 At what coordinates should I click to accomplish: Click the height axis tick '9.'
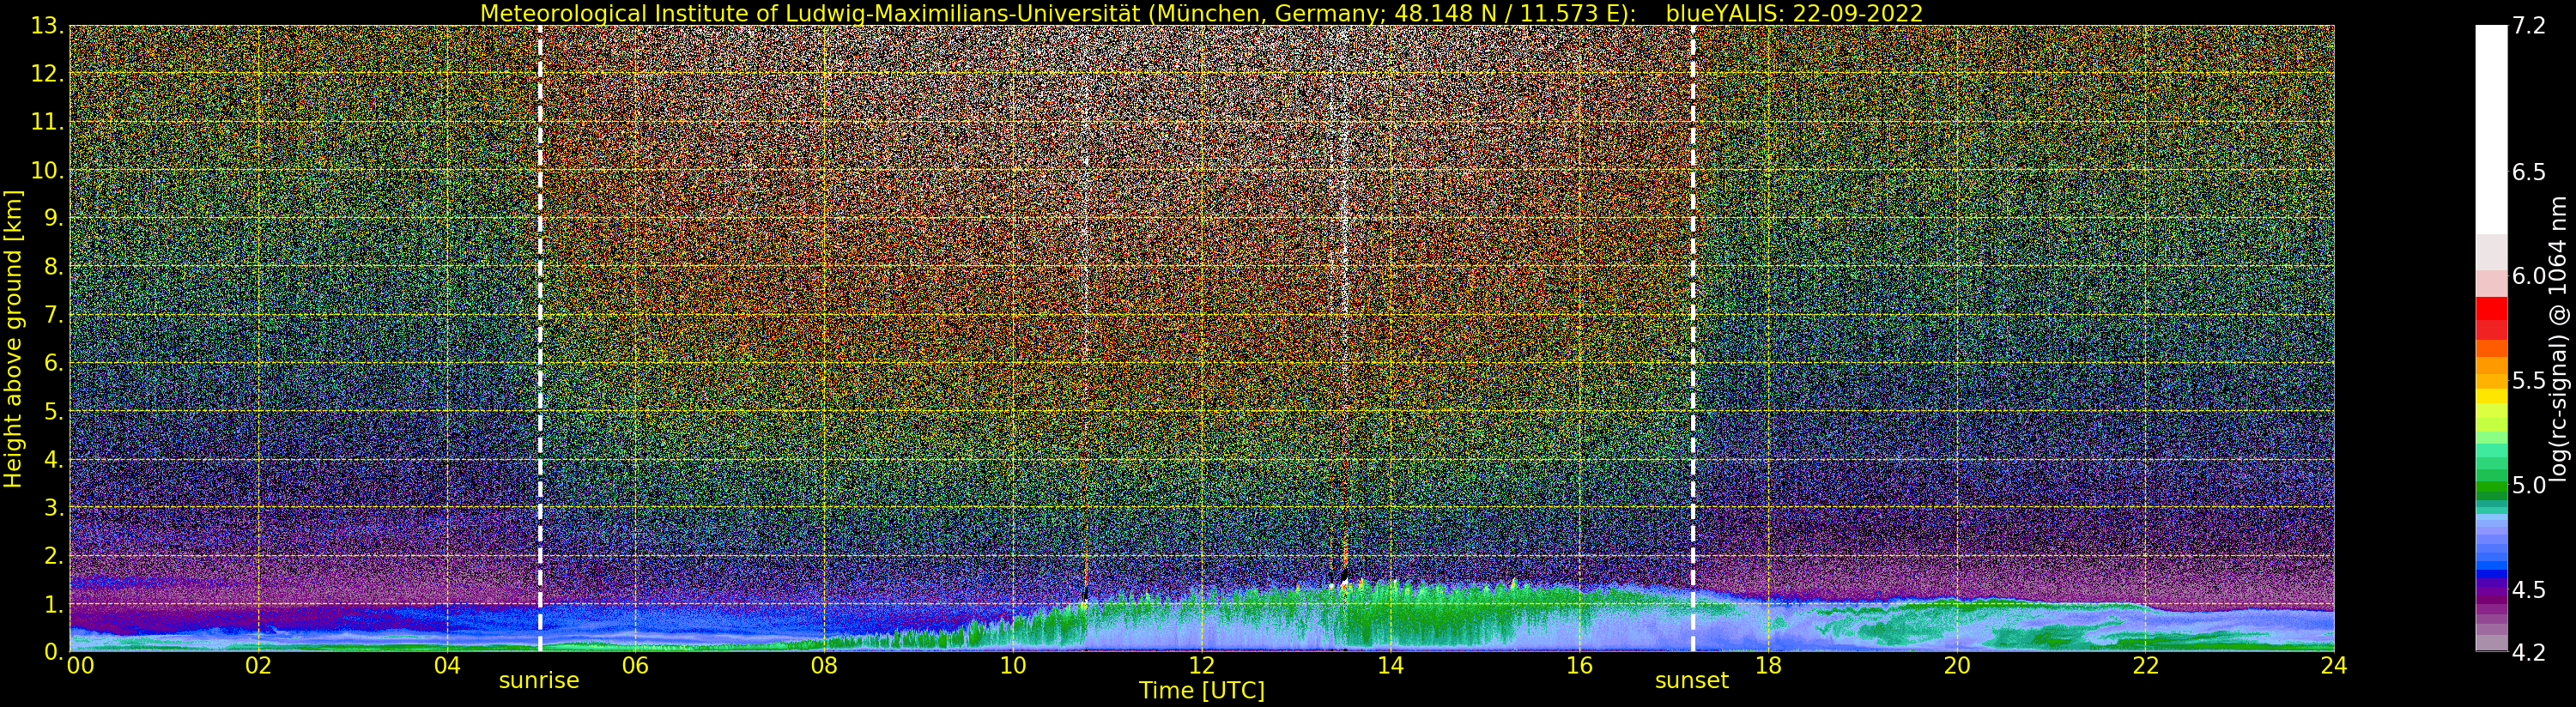click(x=54, y=218)
